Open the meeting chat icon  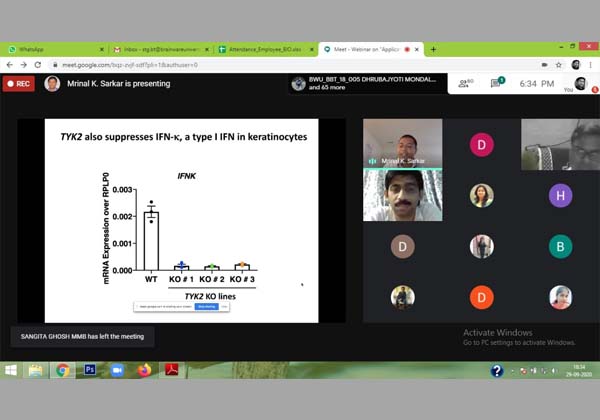pyautogui.click(x=495, y=84)
